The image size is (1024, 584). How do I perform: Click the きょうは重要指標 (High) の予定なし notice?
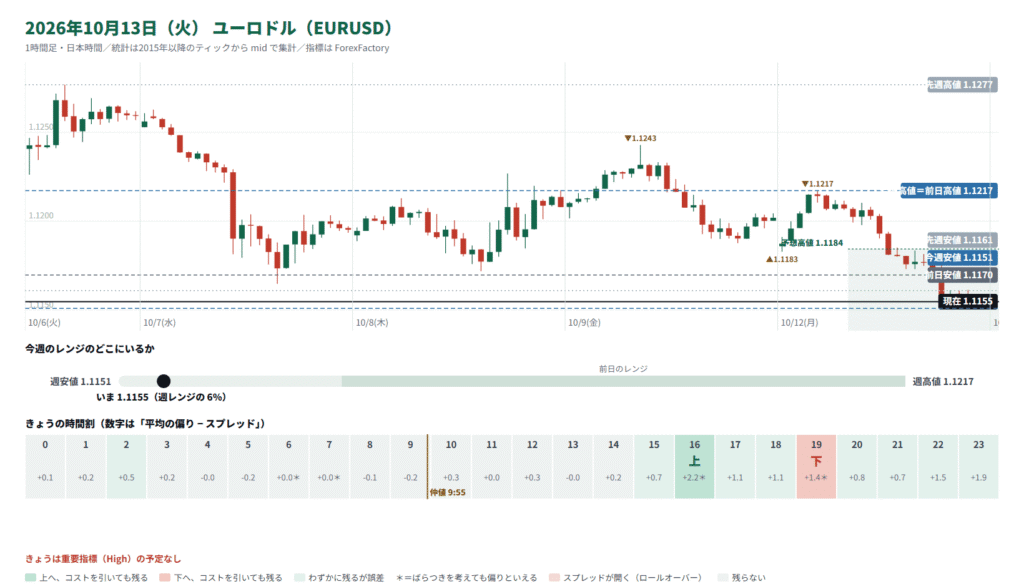[x=103, y=559]
